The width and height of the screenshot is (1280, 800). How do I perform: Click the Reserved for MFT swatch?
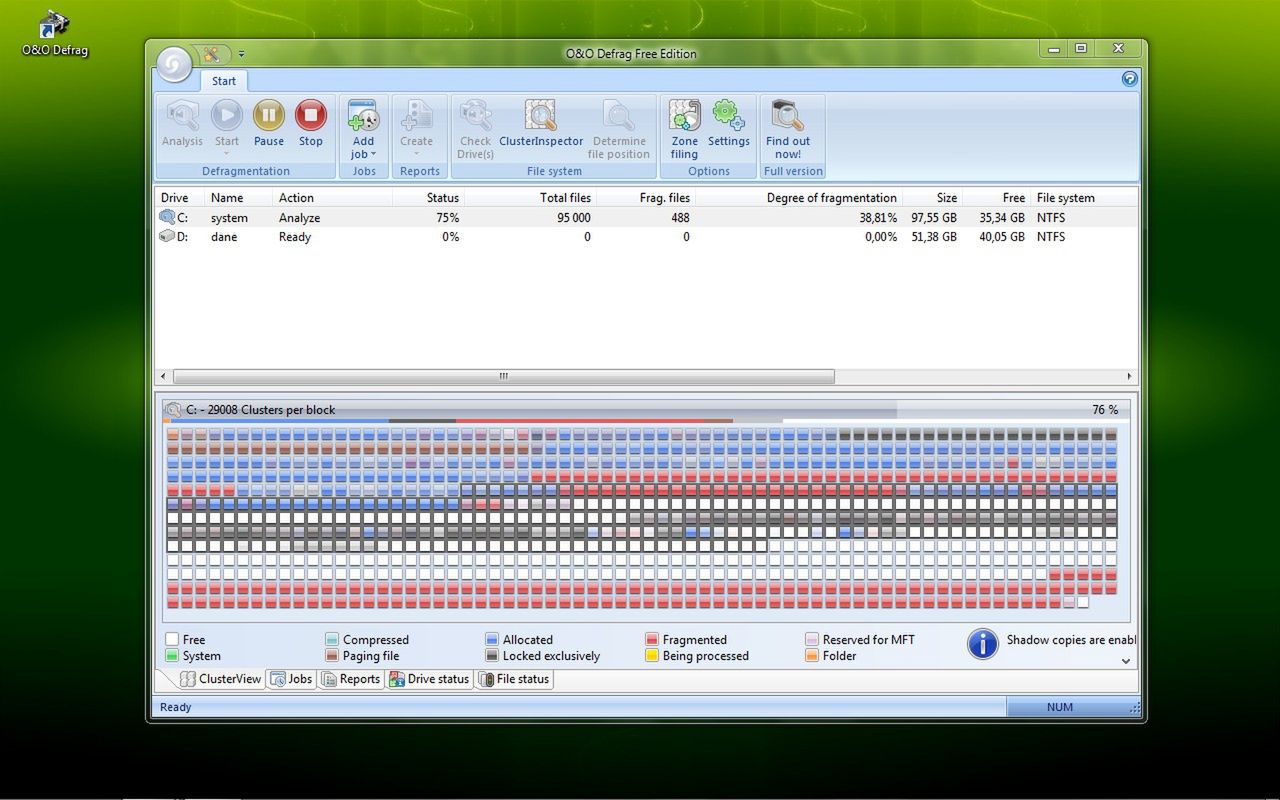[x=812, y=639]
